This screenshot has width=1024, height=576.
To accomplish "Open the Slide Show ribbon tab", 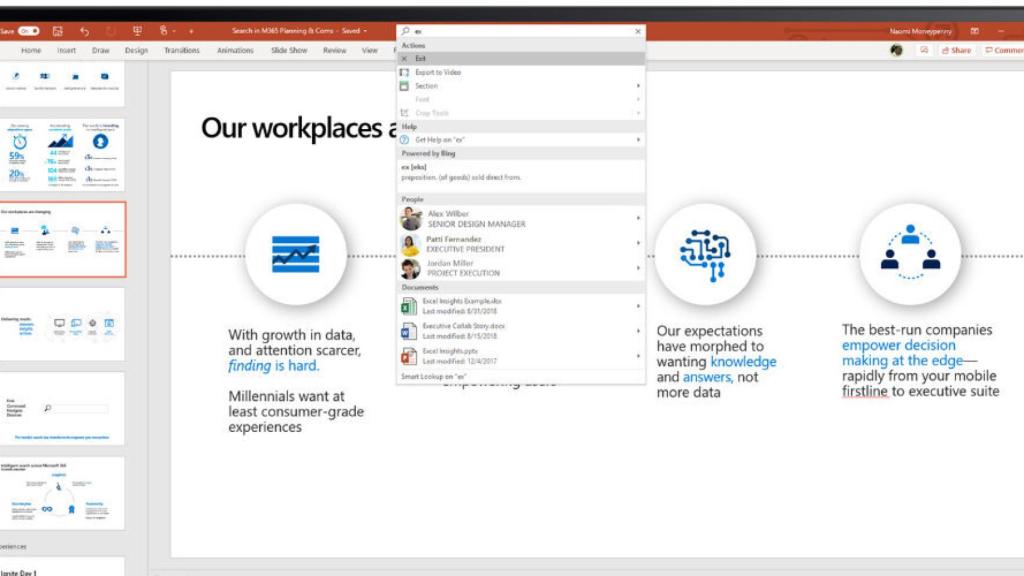I will [x=288, y=48].
